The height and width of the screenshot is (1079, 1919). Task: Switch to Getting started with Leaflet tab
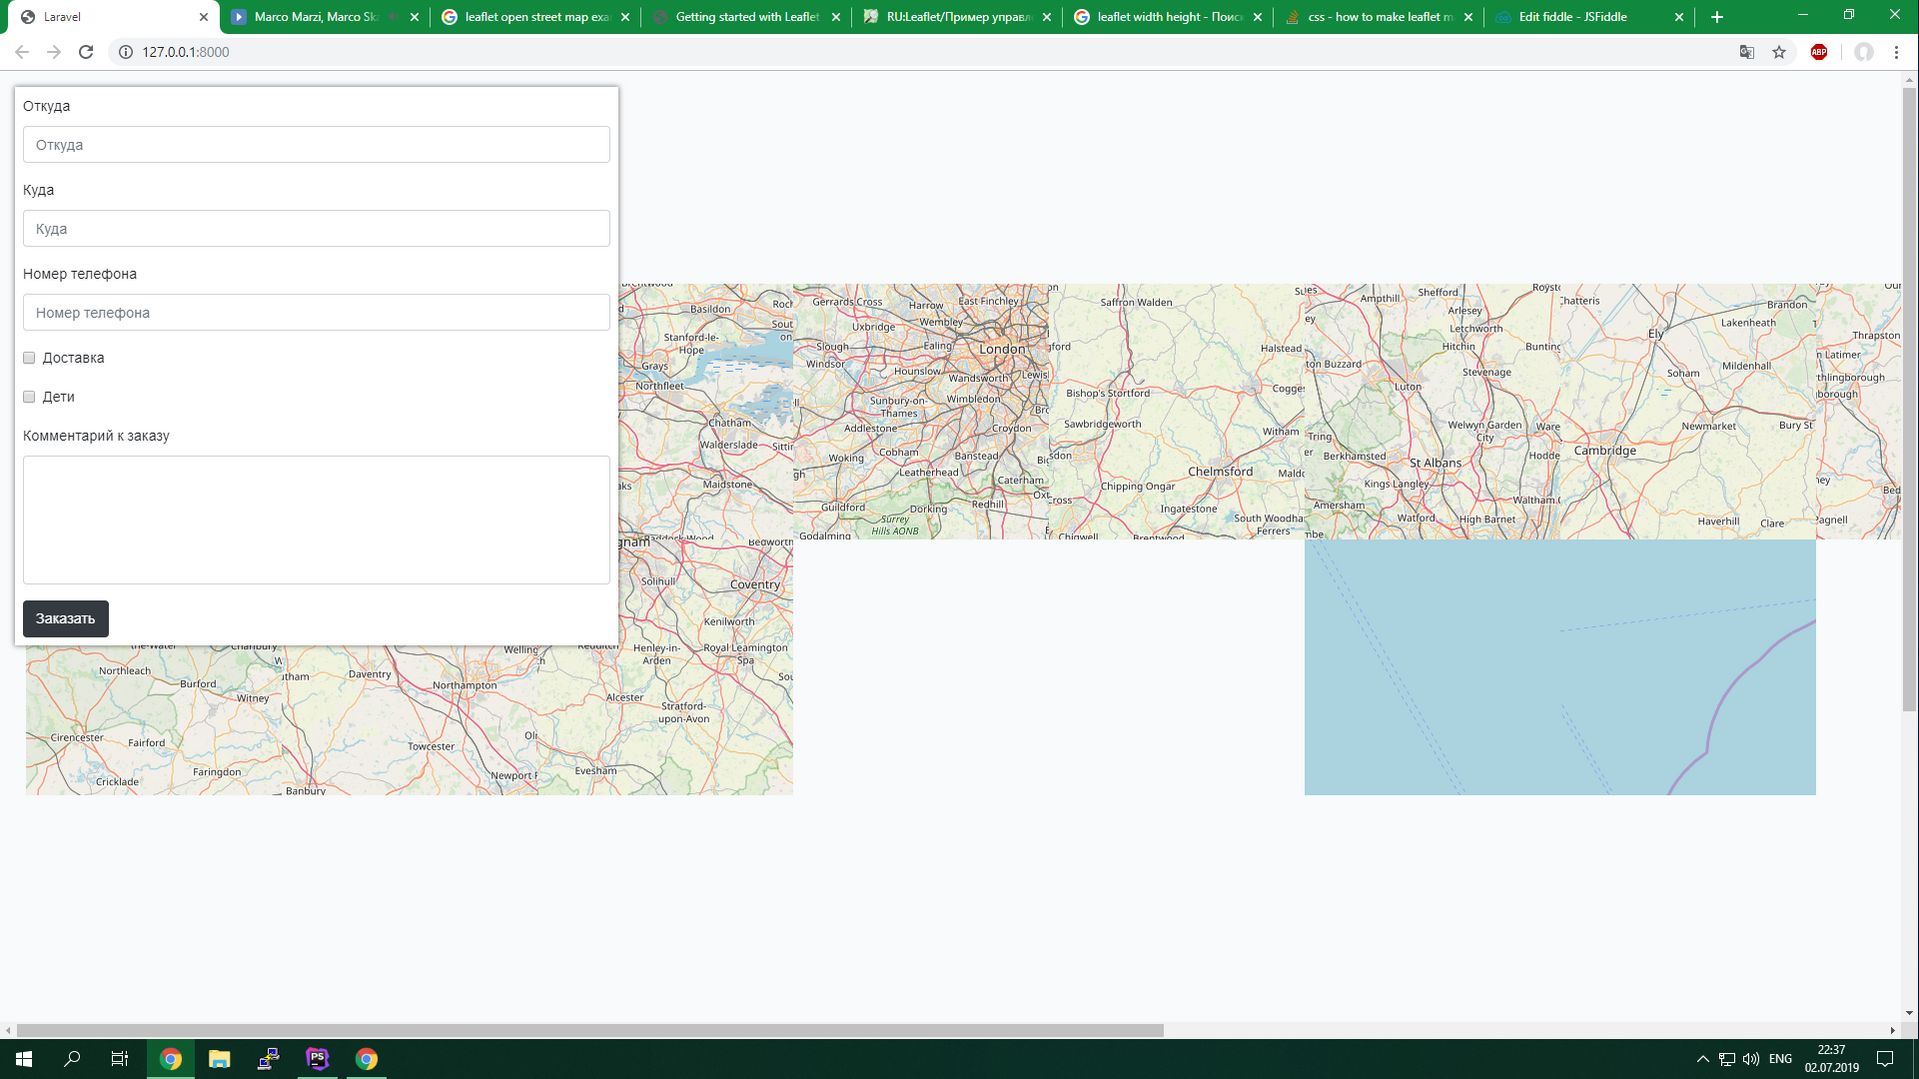(x=747, y=17)
